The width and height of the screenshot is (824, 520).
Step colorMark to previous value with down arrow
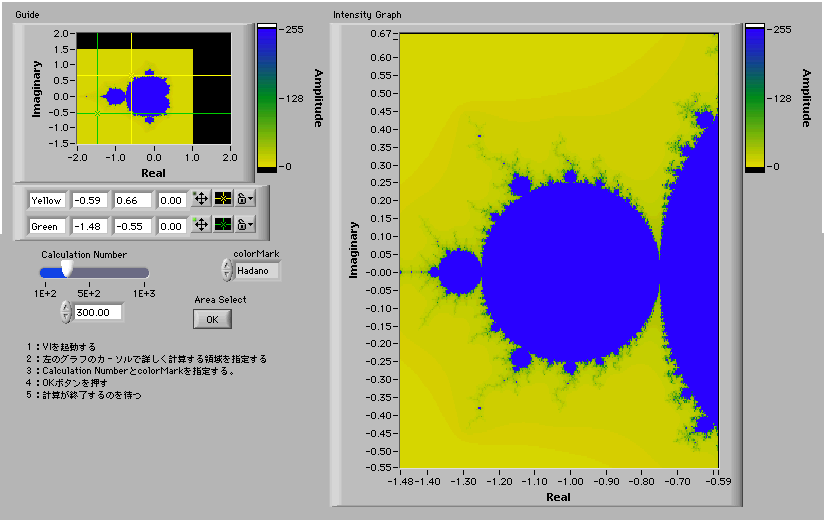point(226,275)
